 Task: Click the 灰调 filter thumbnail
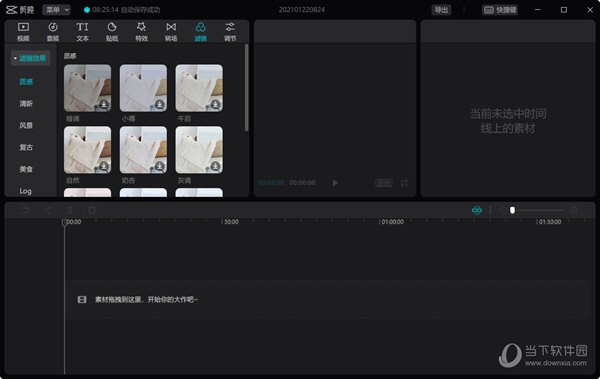pyautogui.click(x=199, y=150)
